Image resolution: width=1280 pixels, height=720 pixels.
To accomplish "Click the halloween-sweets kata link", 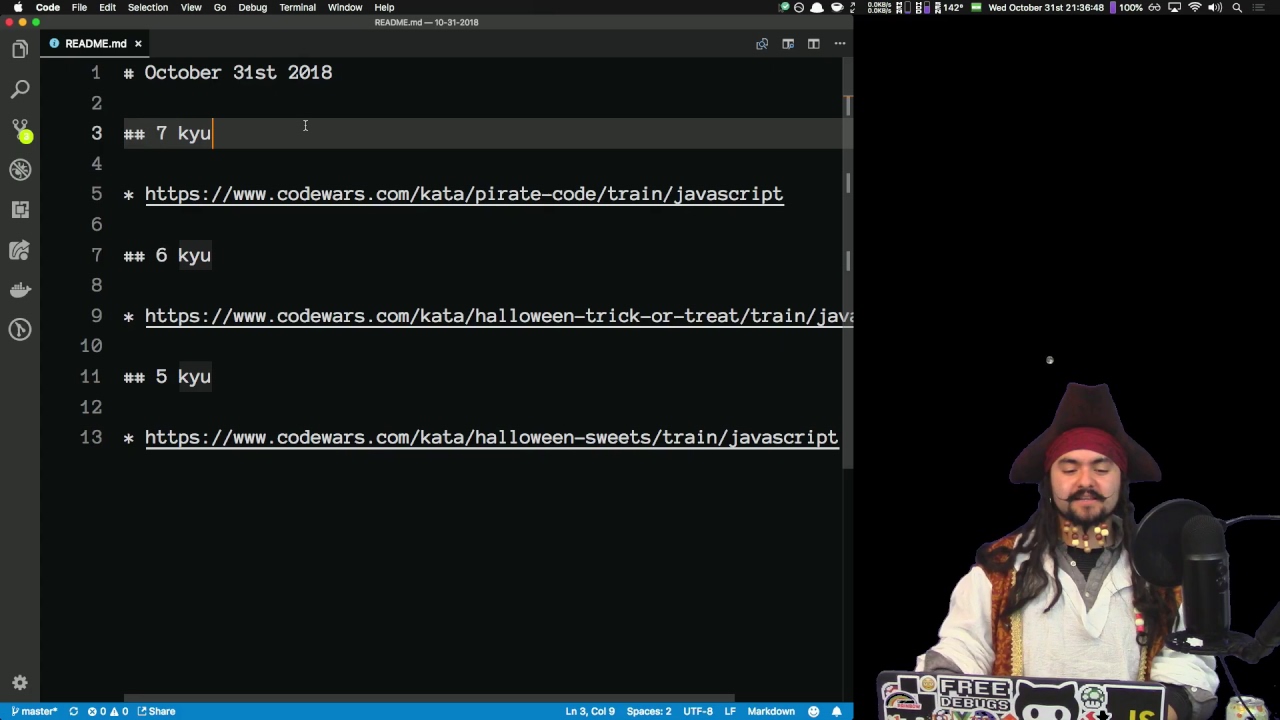I will (491, 438).
